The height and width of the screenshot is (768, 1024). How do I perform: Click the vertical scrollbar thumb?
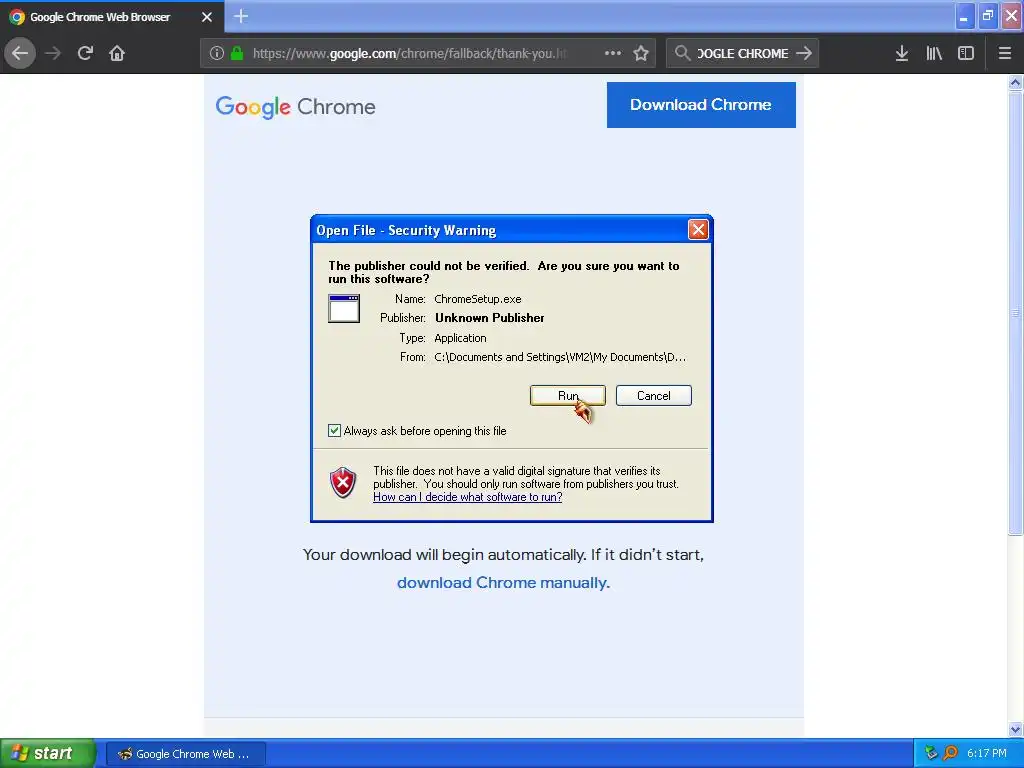[x=1015, y=313]
